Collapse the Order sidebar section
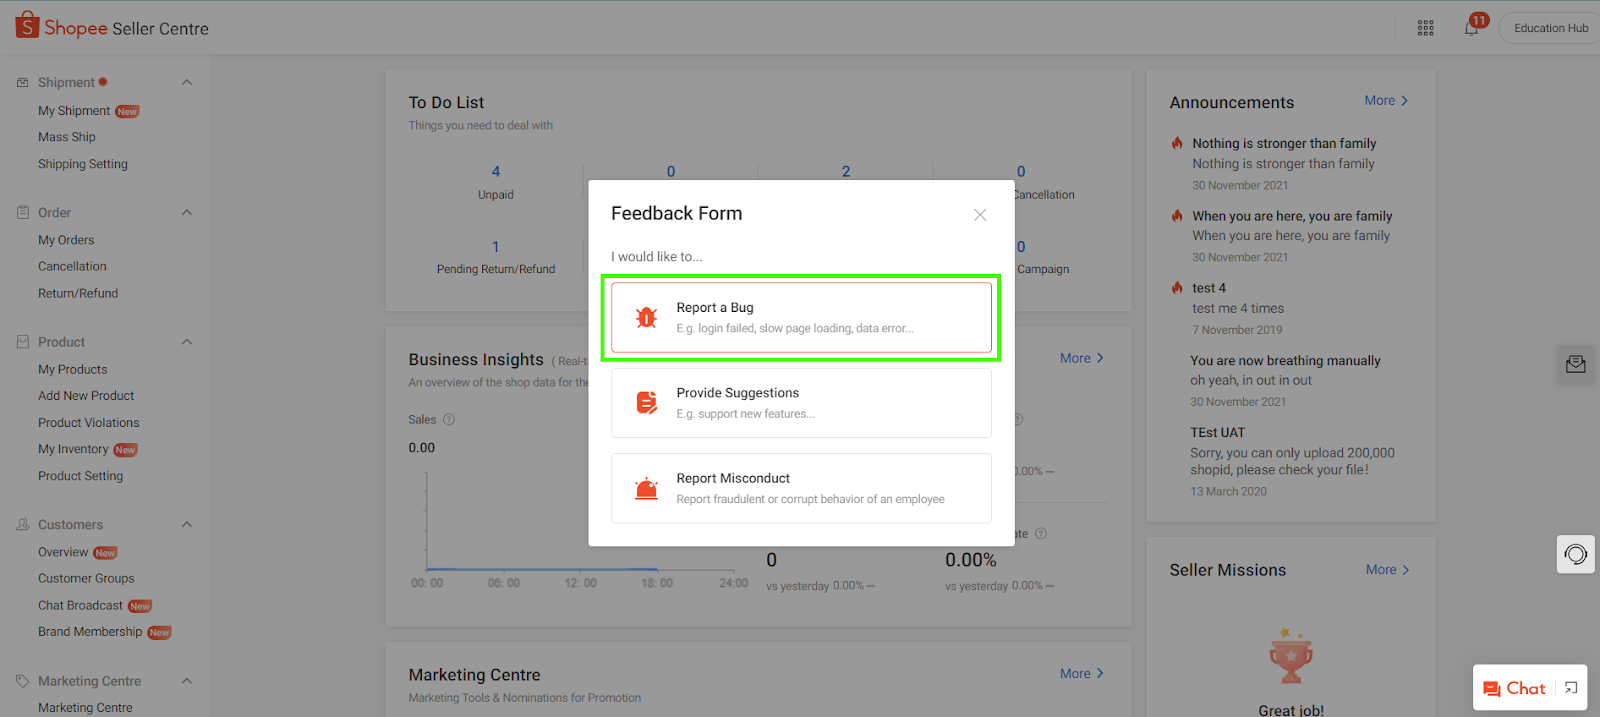Image resolution: width=1600 pixels, height=717 pixels. [x=186, y=212]
